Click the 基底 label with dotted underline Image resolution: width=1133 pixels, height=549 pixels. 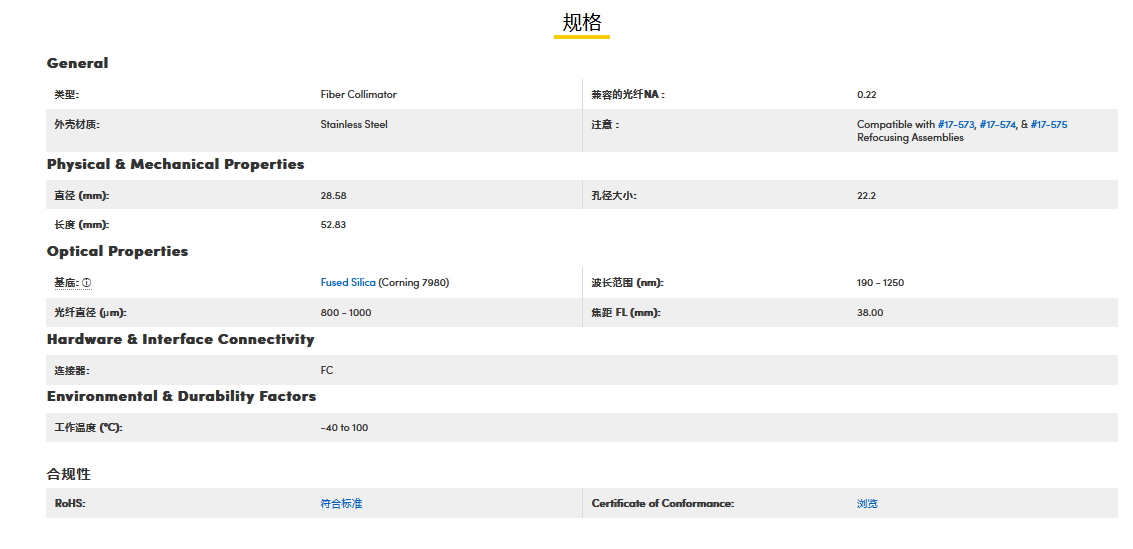[66, 283]
